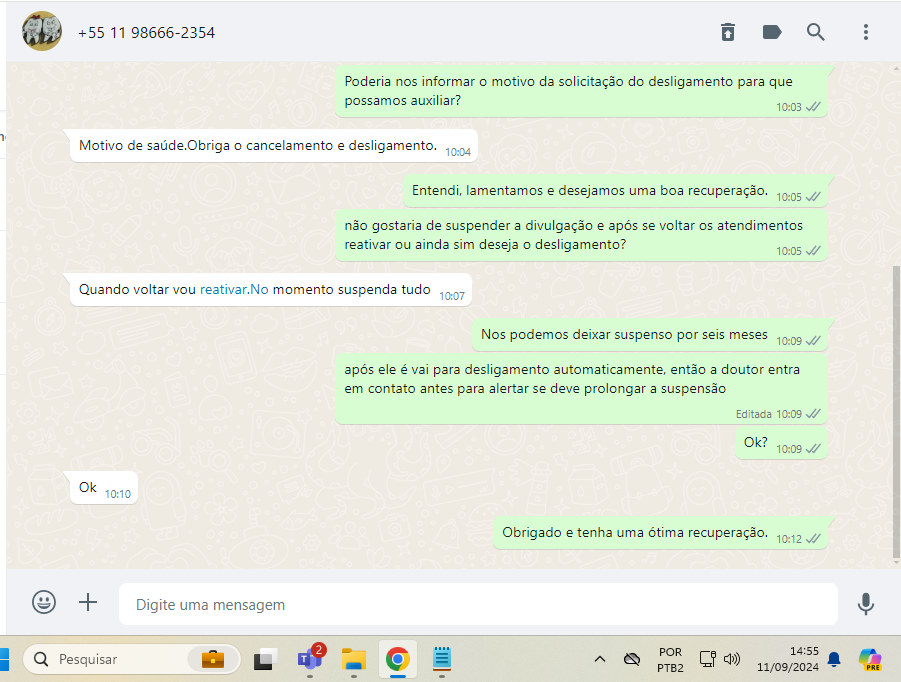Image resolution: width=901 pixels, height=682 pixels.
Task: Open Microsoft Teams from the taskbar
Action: [310, 659]
